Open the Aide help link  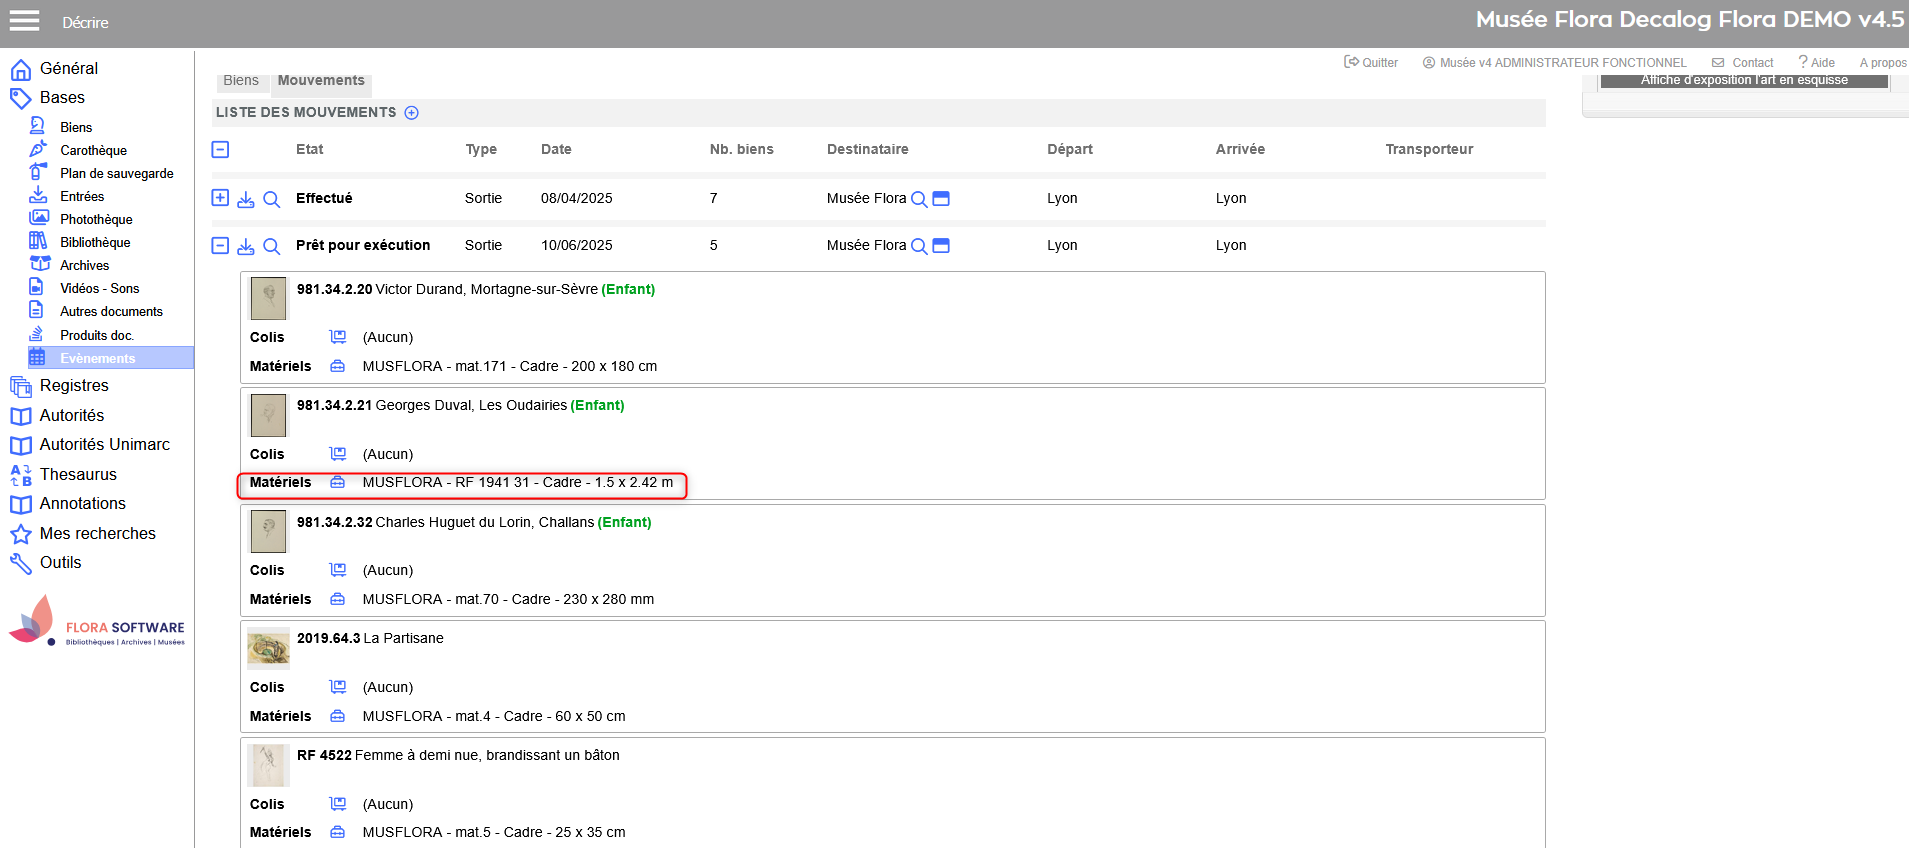tap(1816, 62)
